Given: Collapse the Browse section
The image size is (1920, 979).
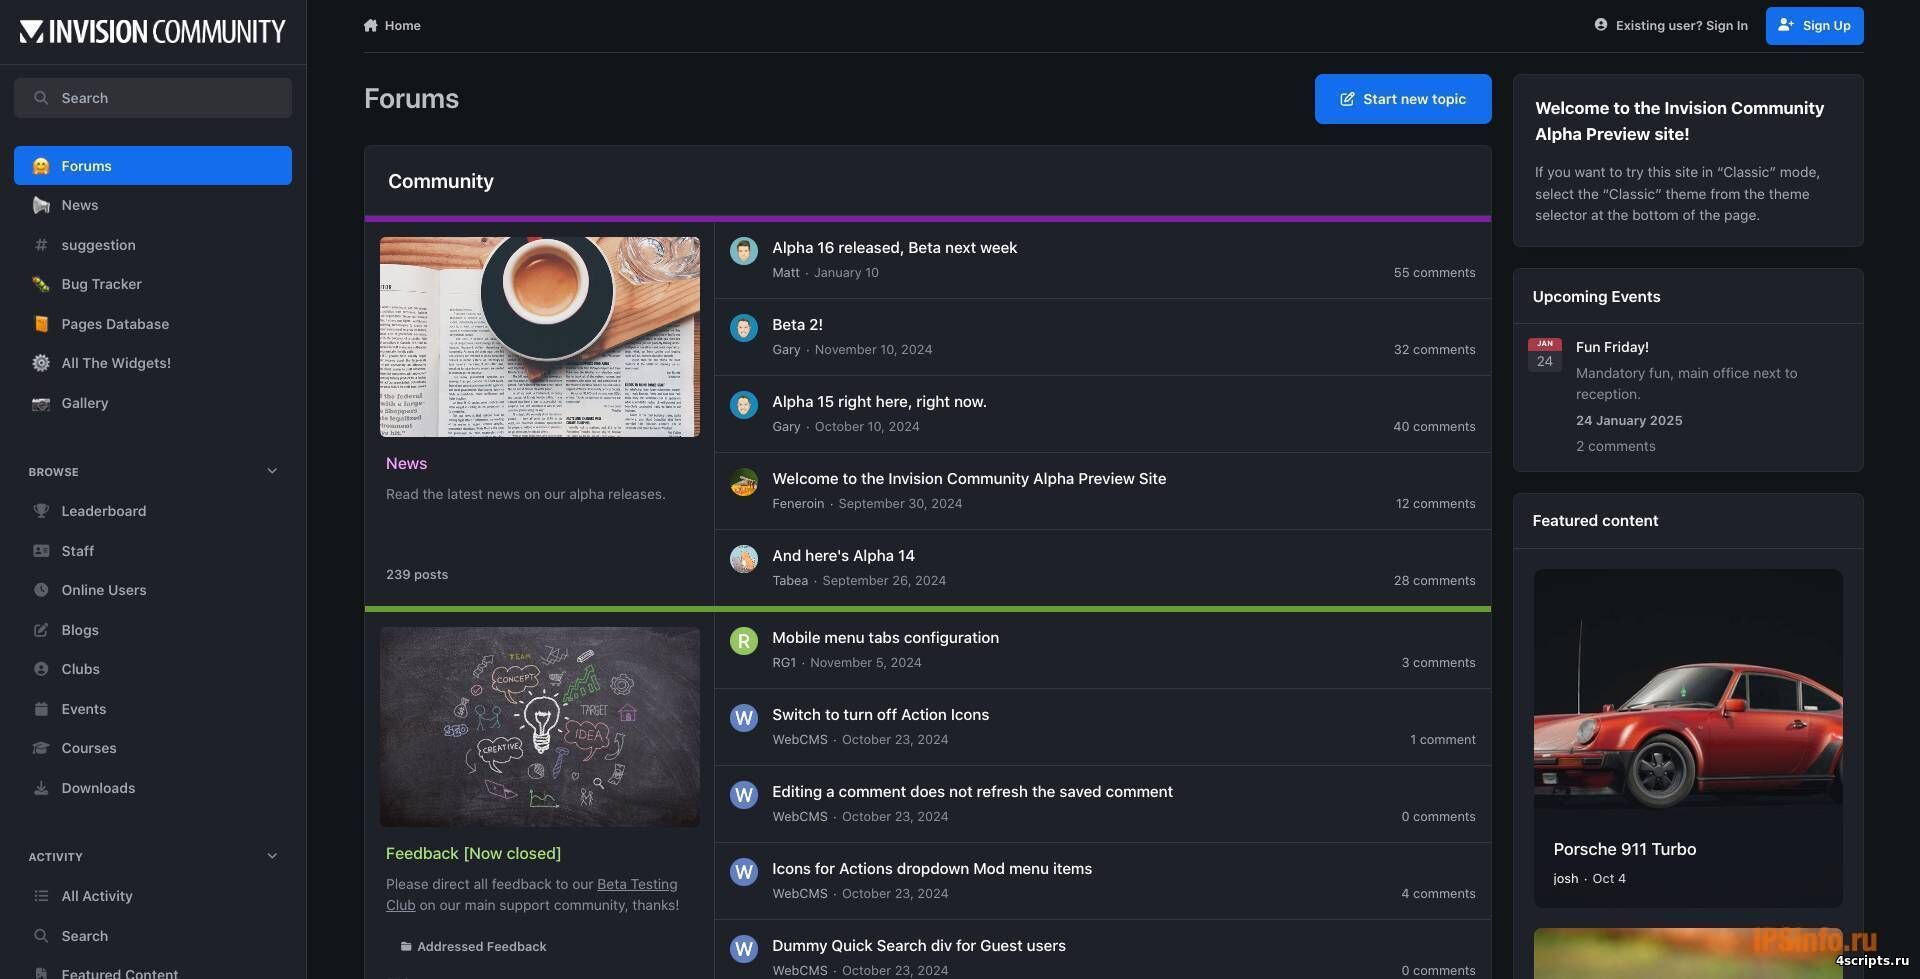Looking at the screenshot, I should (272, 472).
